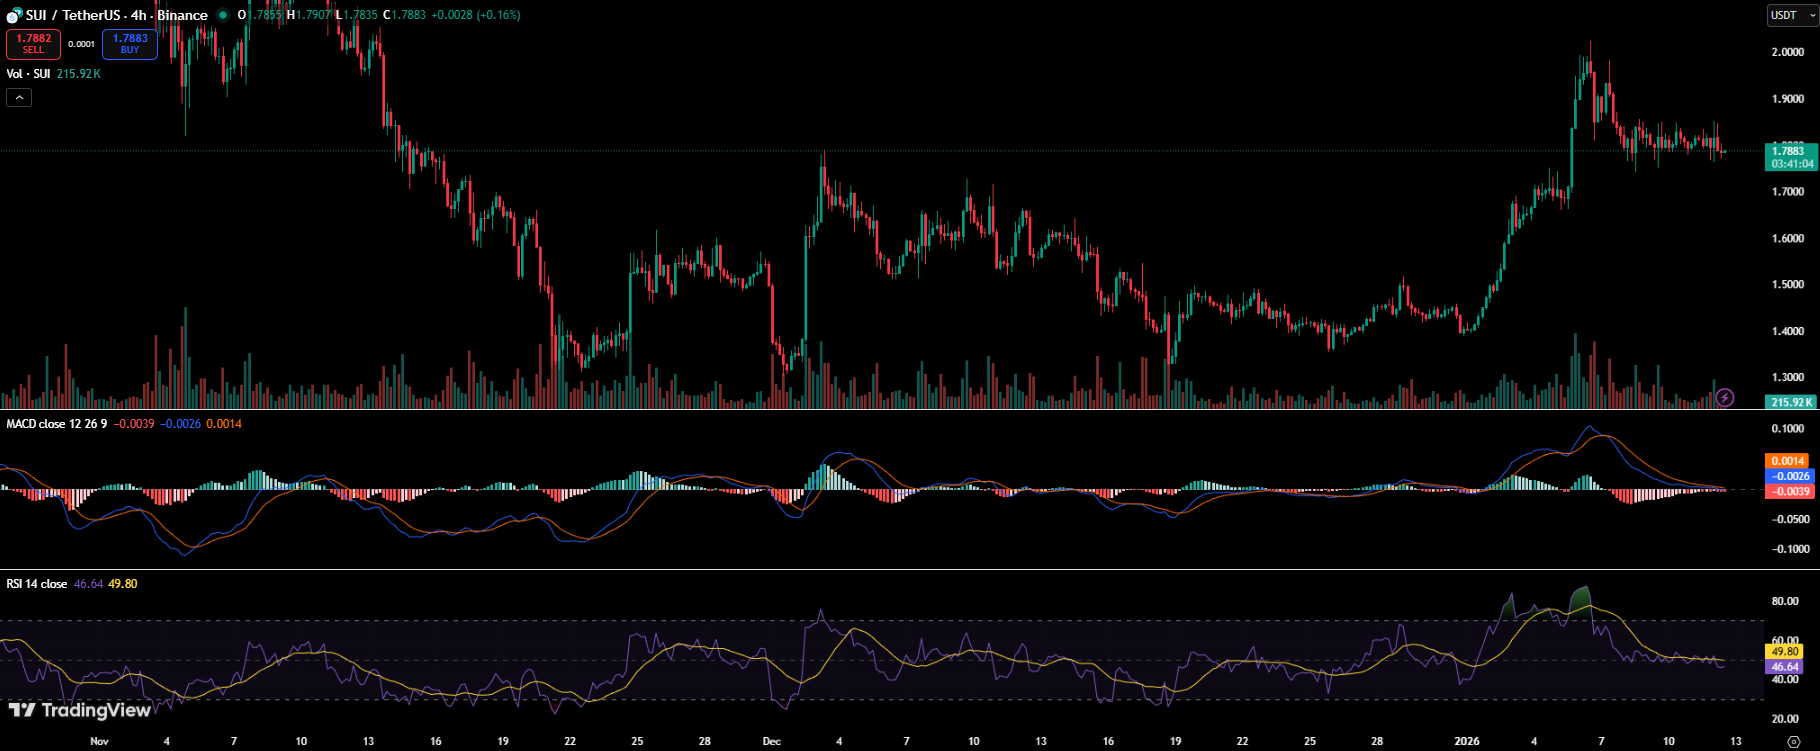Viewport: 1820px width, 751px height.
Task: Click the green market status dot
Action: (222, 15)
